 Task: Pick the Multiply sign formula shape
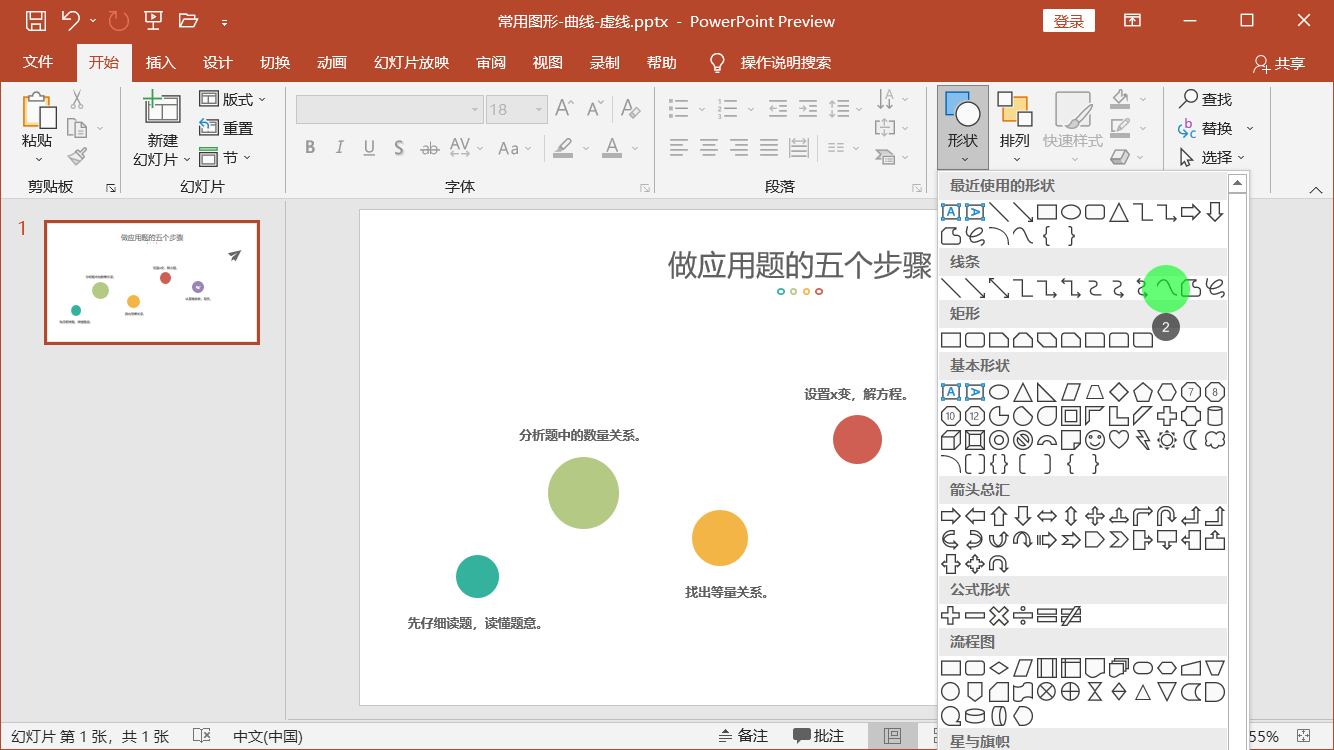click(999, 616)
